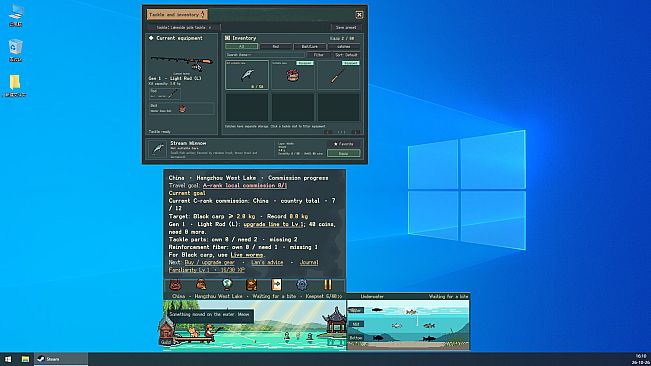This screenshot has height=366, width=651.
Task: Click the upgrade line to Lv.1 link
Action: 274,224
